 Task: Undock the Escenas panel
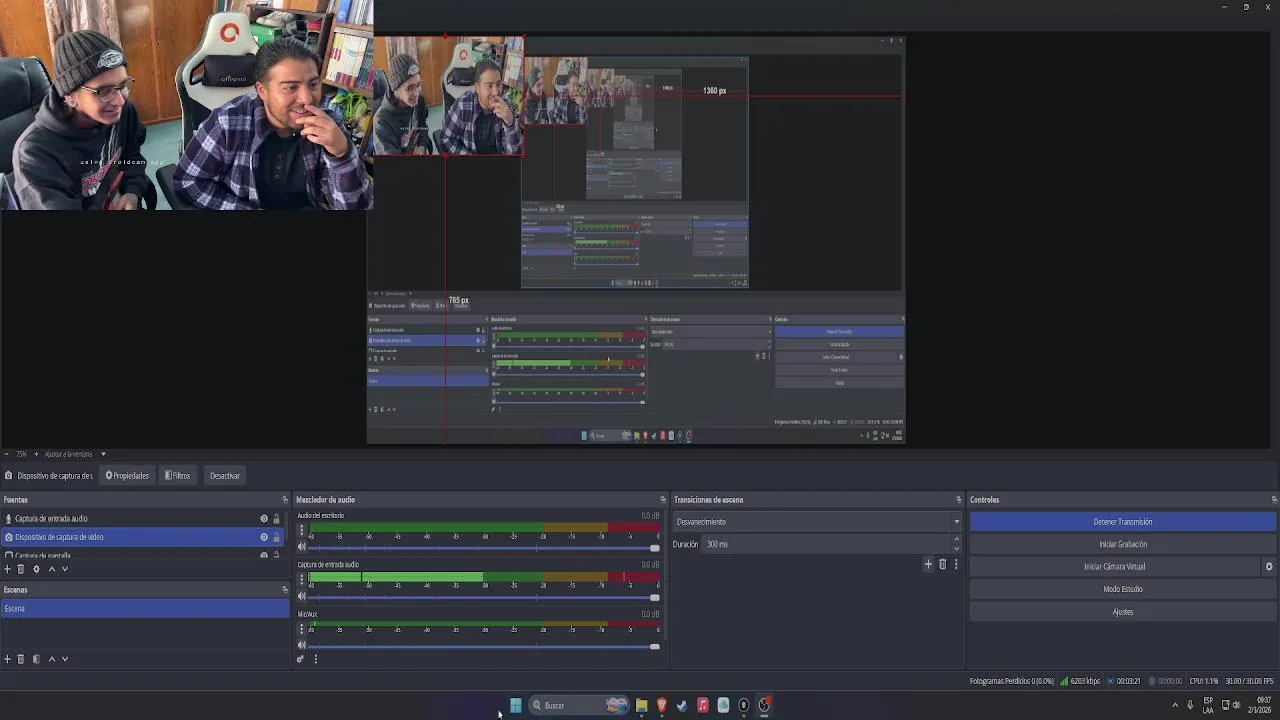point(285,590)
